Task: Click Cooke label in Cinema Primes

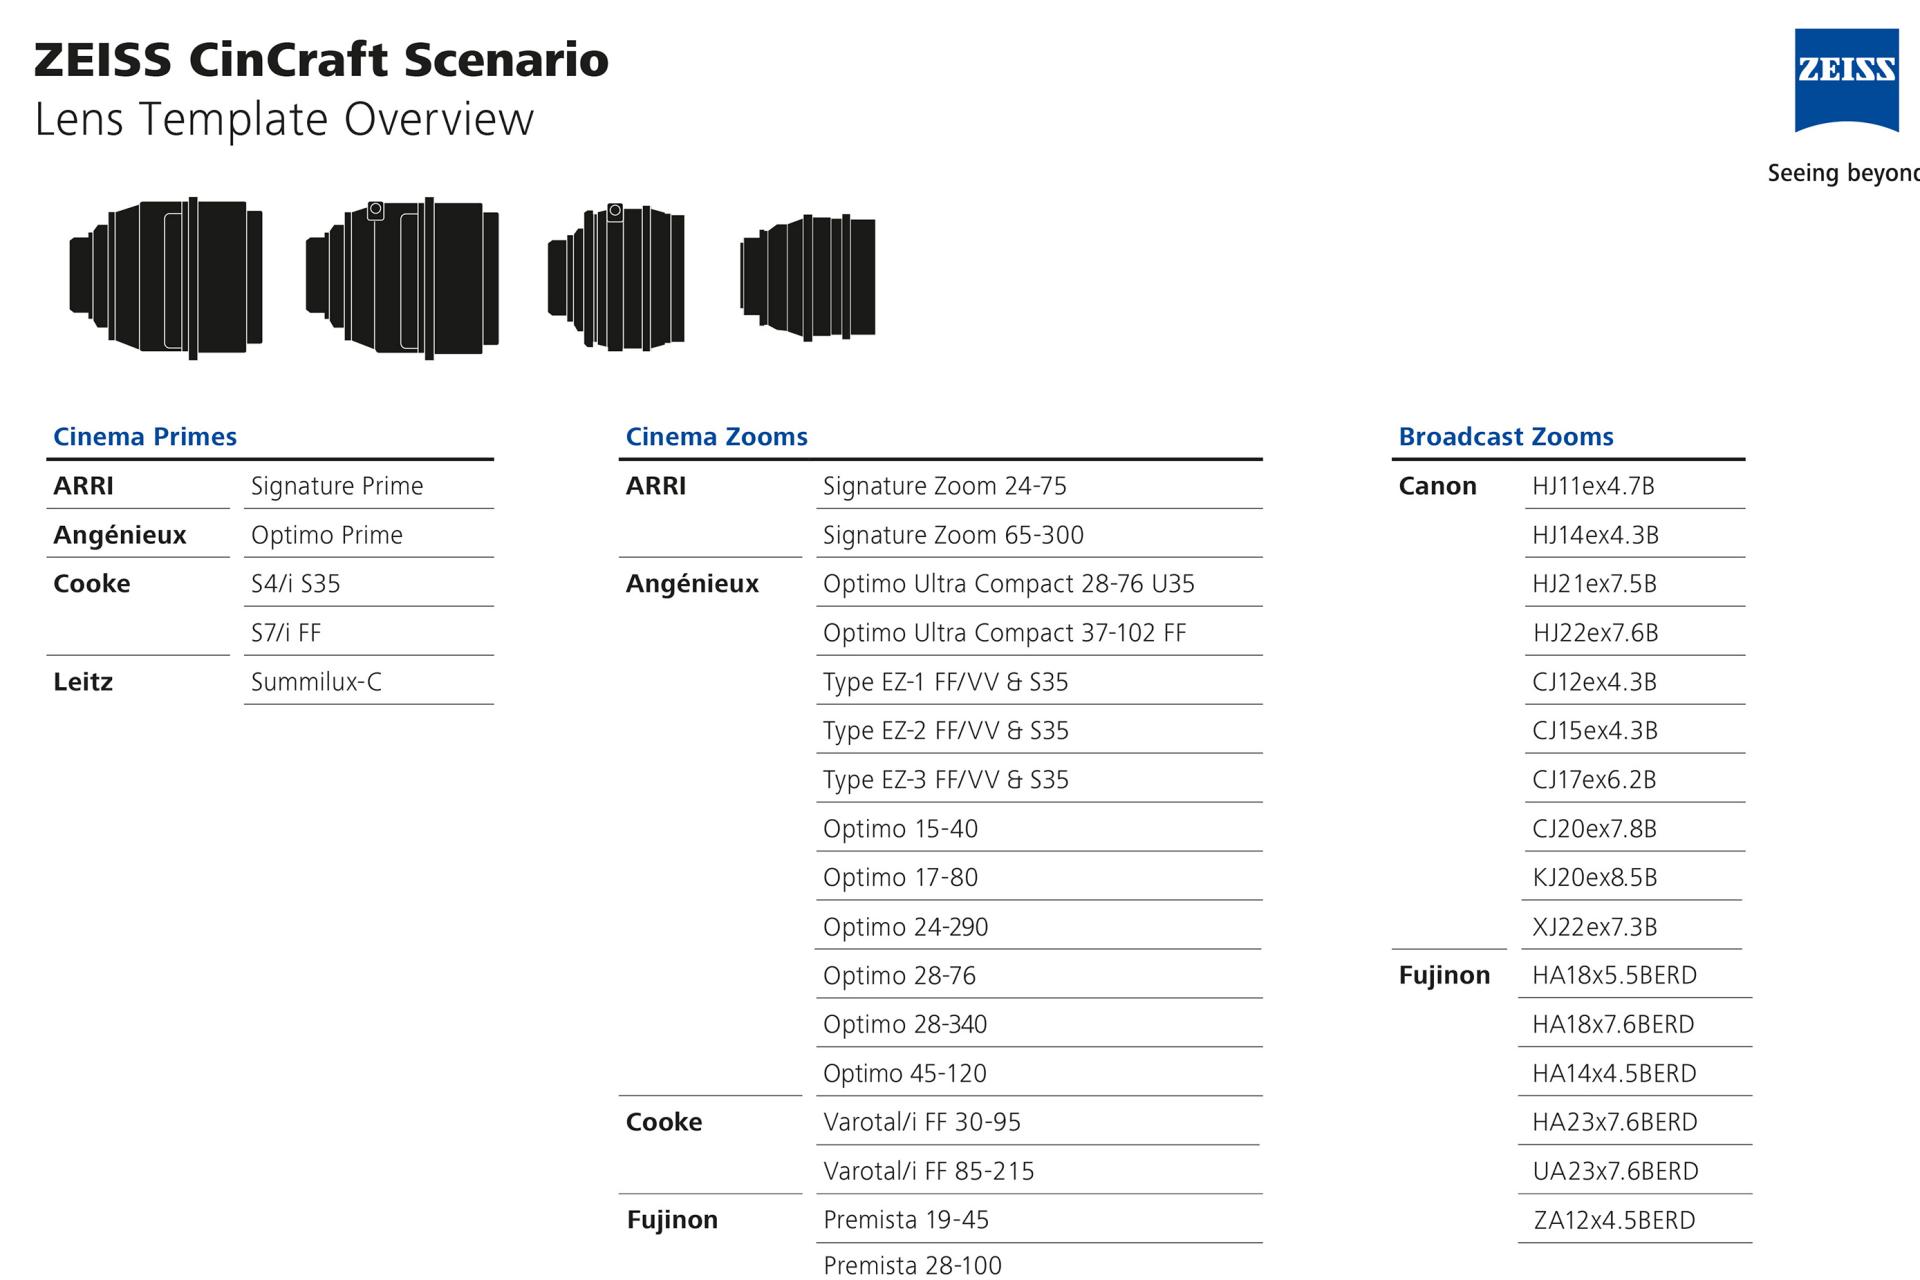Action: (x=91, y=584)
